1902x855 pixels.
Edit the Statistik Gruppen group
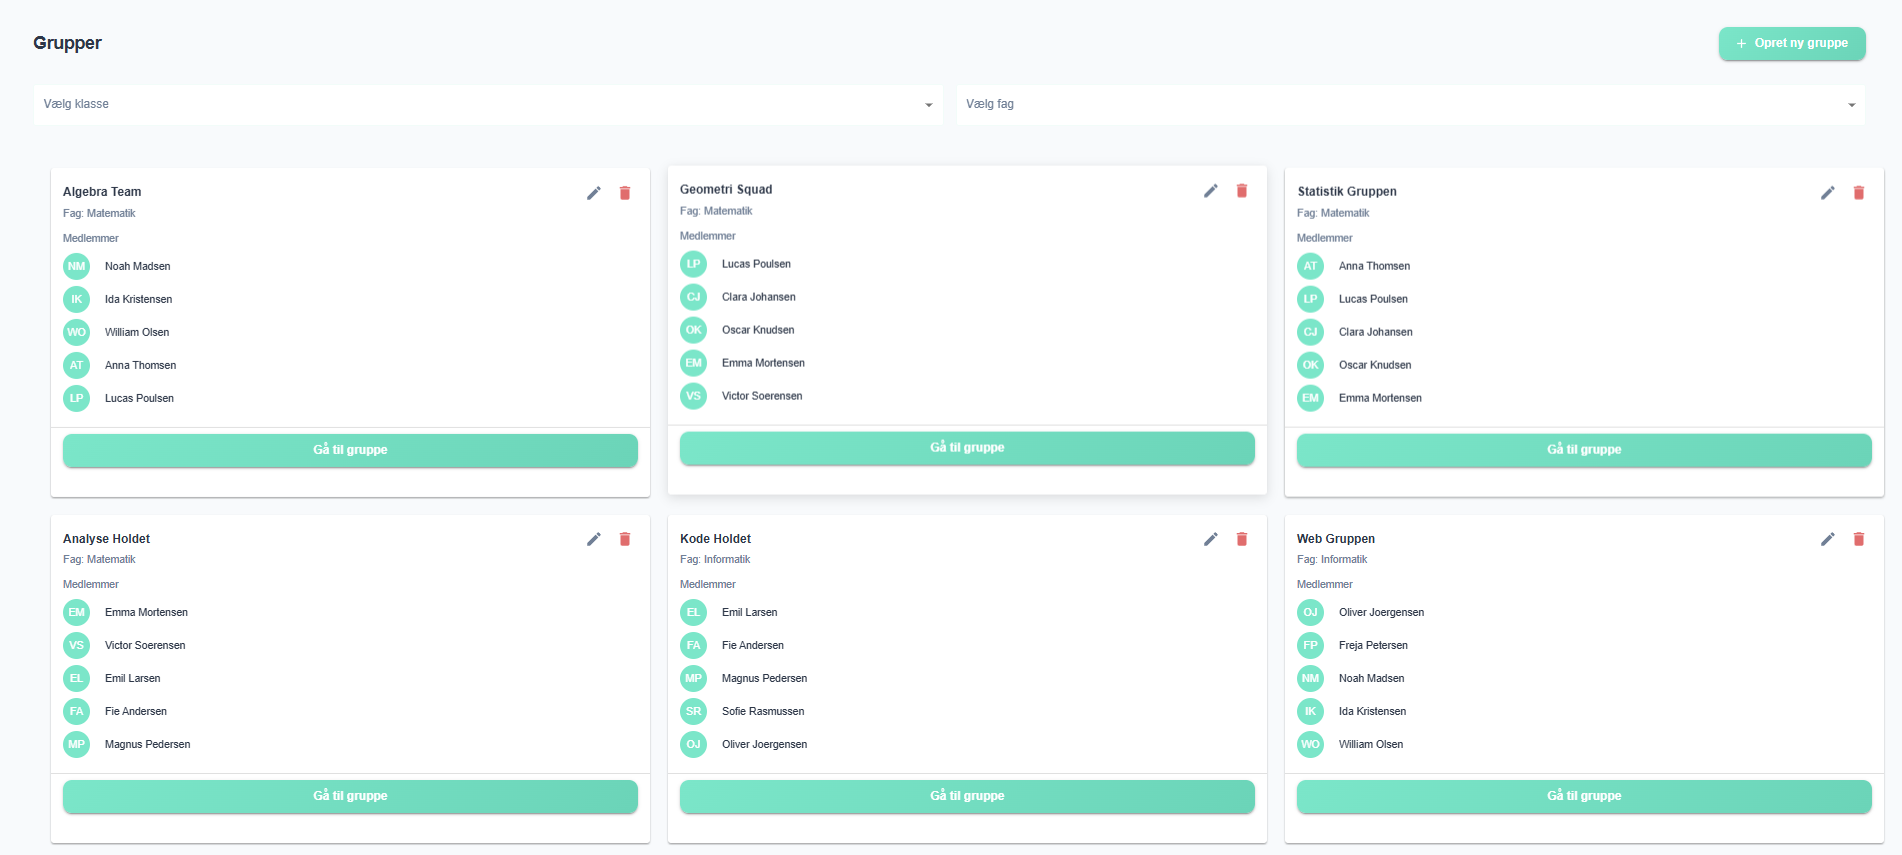1828,193
